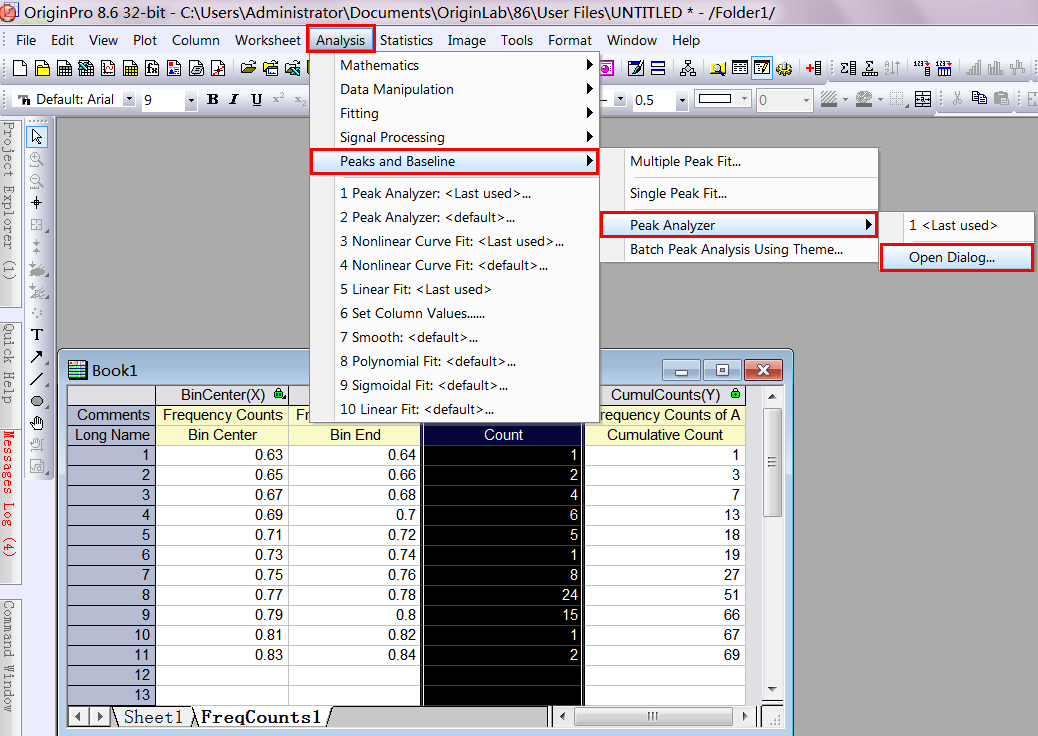1038x736 pixels.
Task: Pick the Arrow drawing tool
Action: click(37, 356)
